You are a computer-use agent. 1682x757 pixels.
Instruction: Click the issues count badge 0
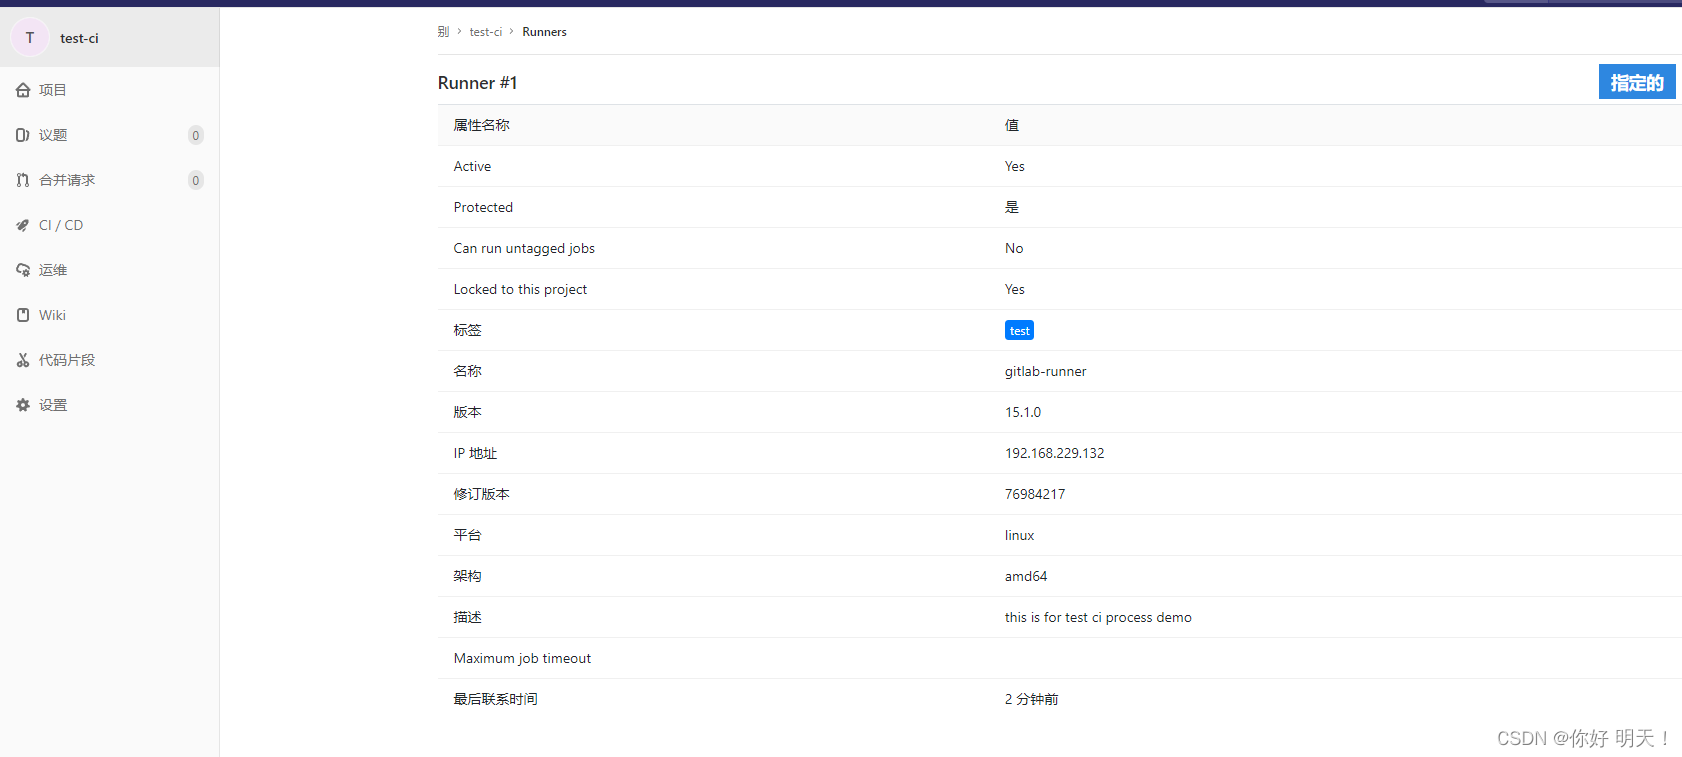(x=196, y=135)
